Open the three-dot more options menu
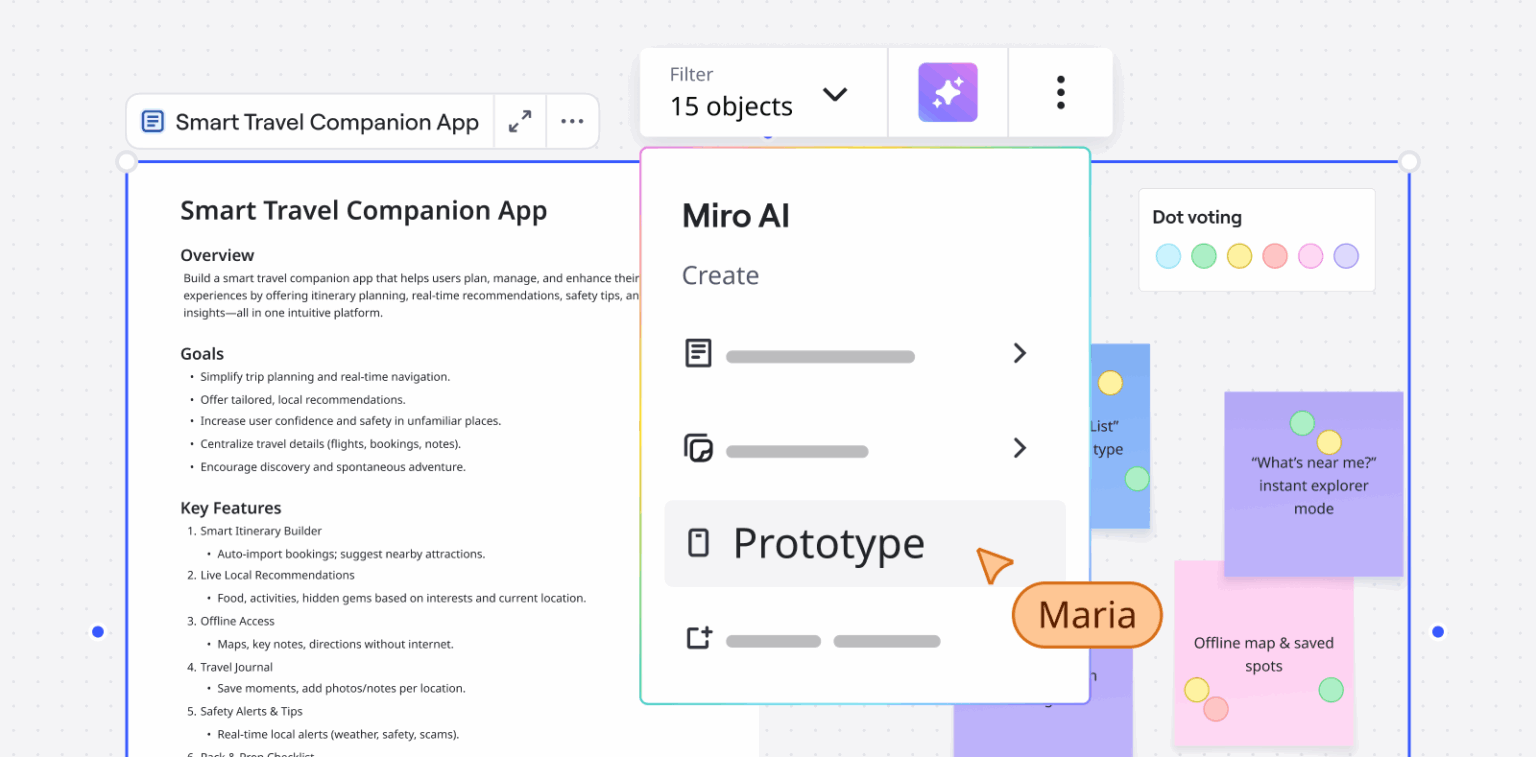 (1060, 93)
